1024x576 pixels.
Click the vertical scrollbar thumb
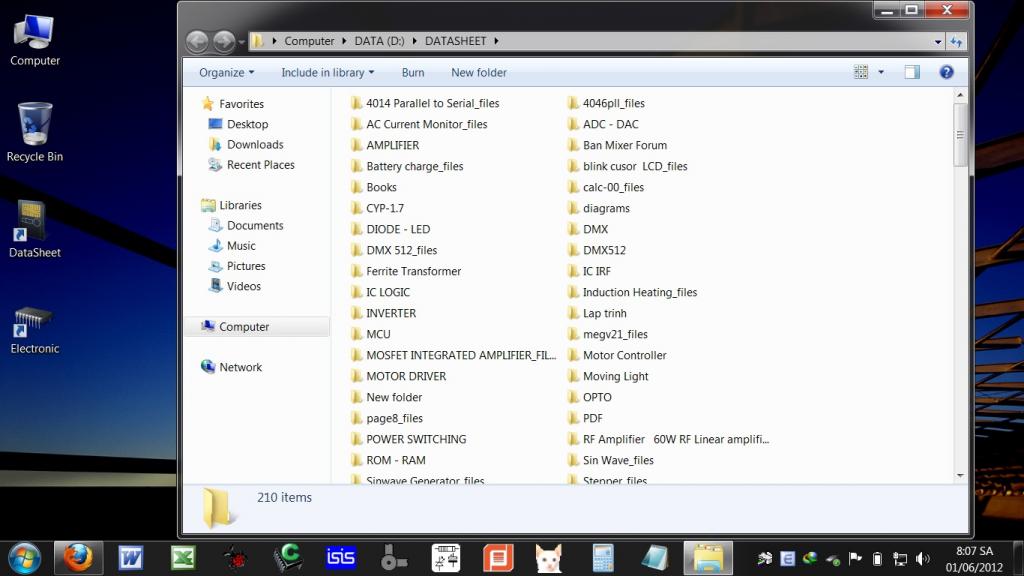pyautogui.click(x=960, y=135)
